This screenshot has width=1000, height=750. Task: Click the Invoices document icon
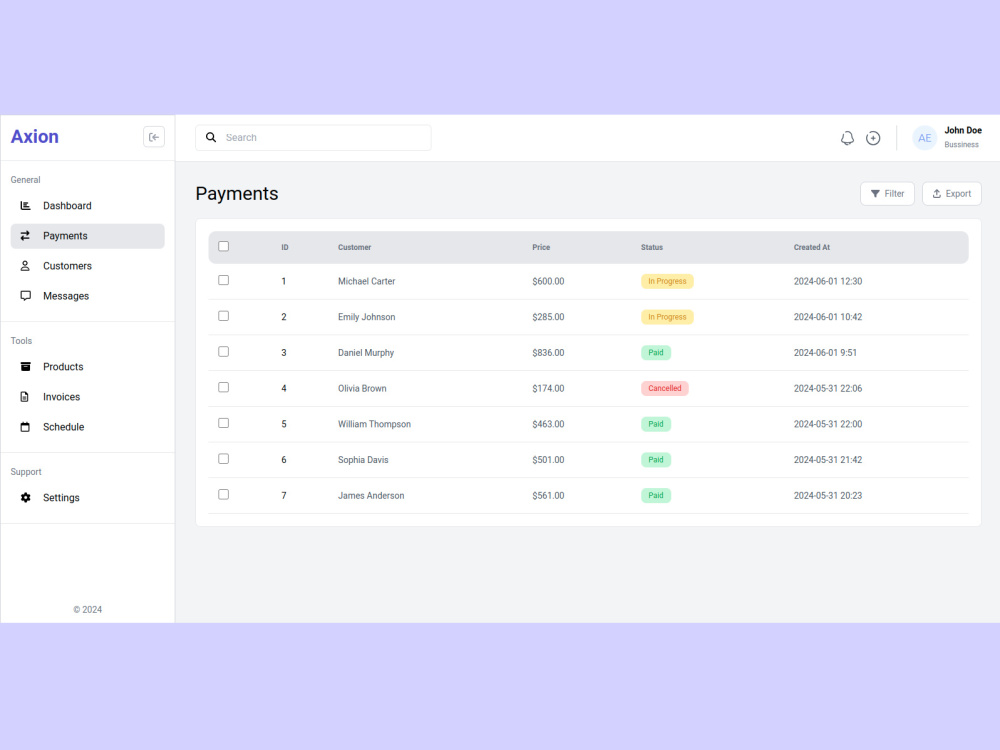click(25, 397)
